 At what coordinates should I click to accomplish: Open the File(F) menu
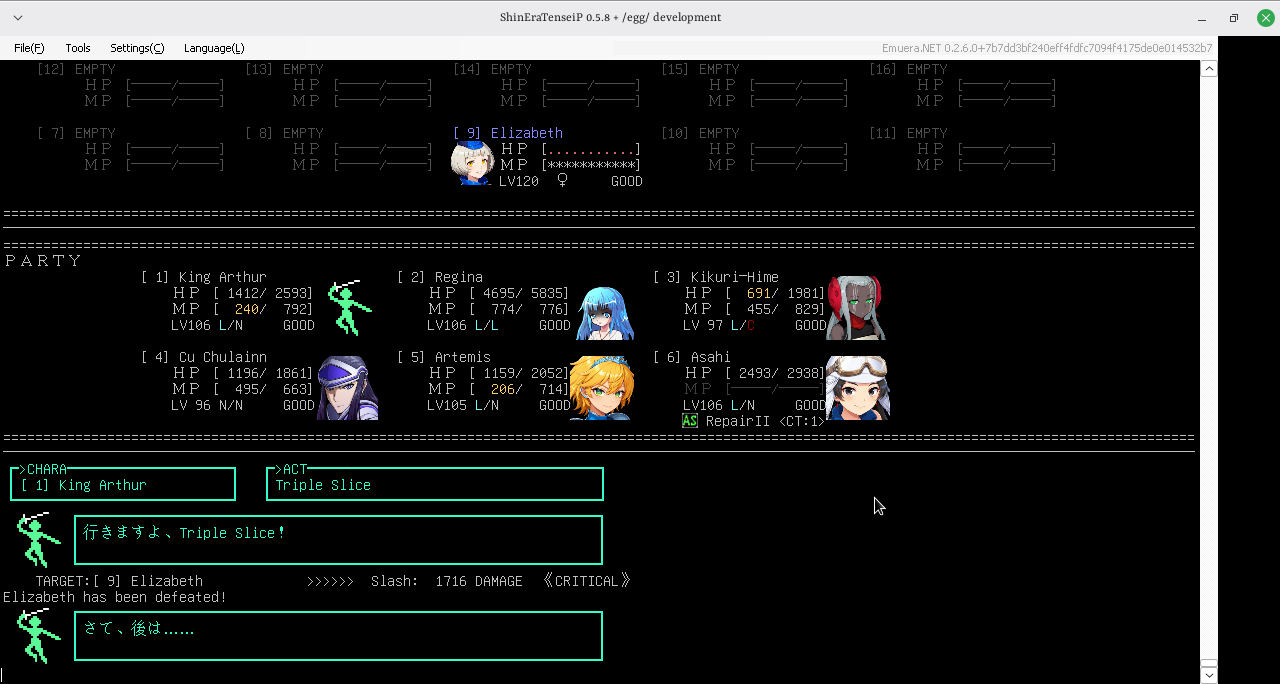tap(29, 48)
